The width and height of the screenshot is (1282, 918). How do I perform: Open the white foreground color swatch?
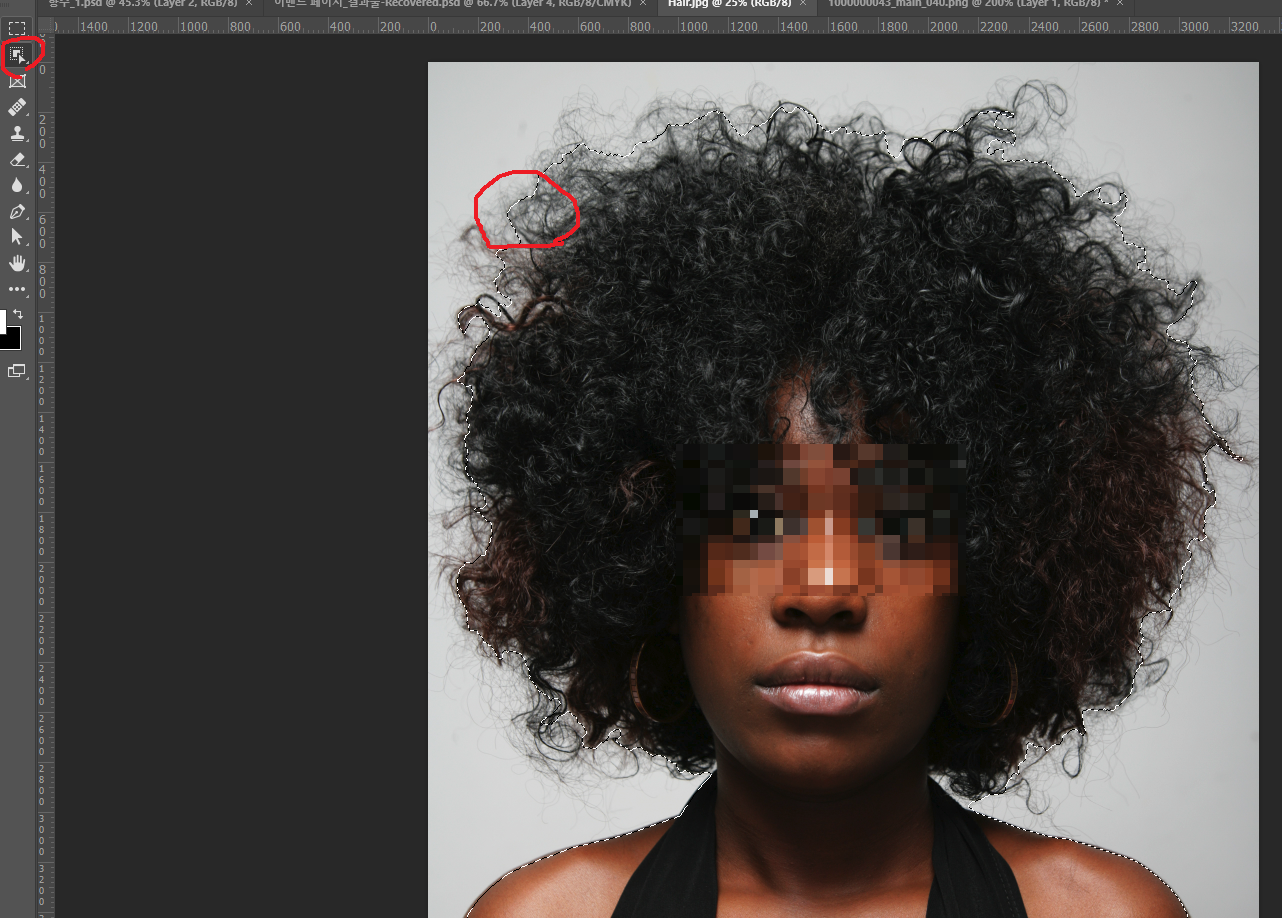2,320
